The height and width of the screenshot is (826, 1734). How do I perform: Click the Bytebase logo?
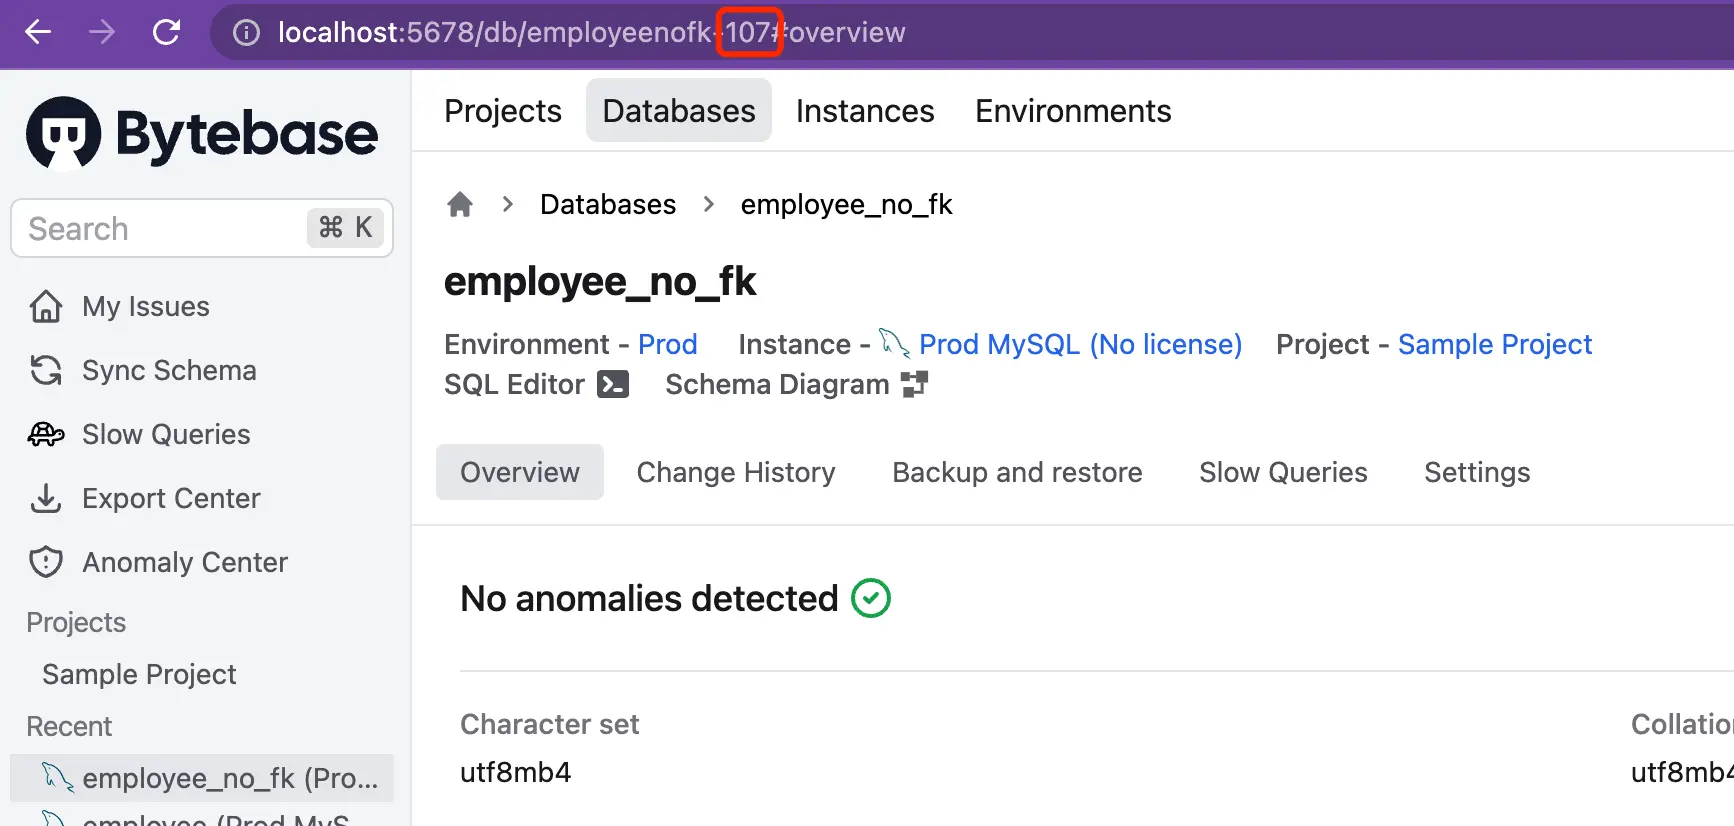(202, 133)
